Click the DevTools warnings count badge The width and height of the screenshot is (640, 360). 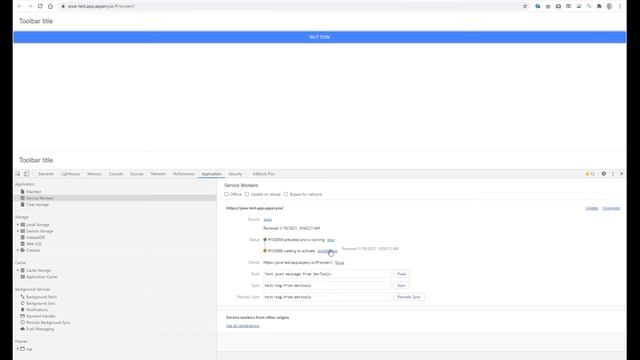point(590,174)
